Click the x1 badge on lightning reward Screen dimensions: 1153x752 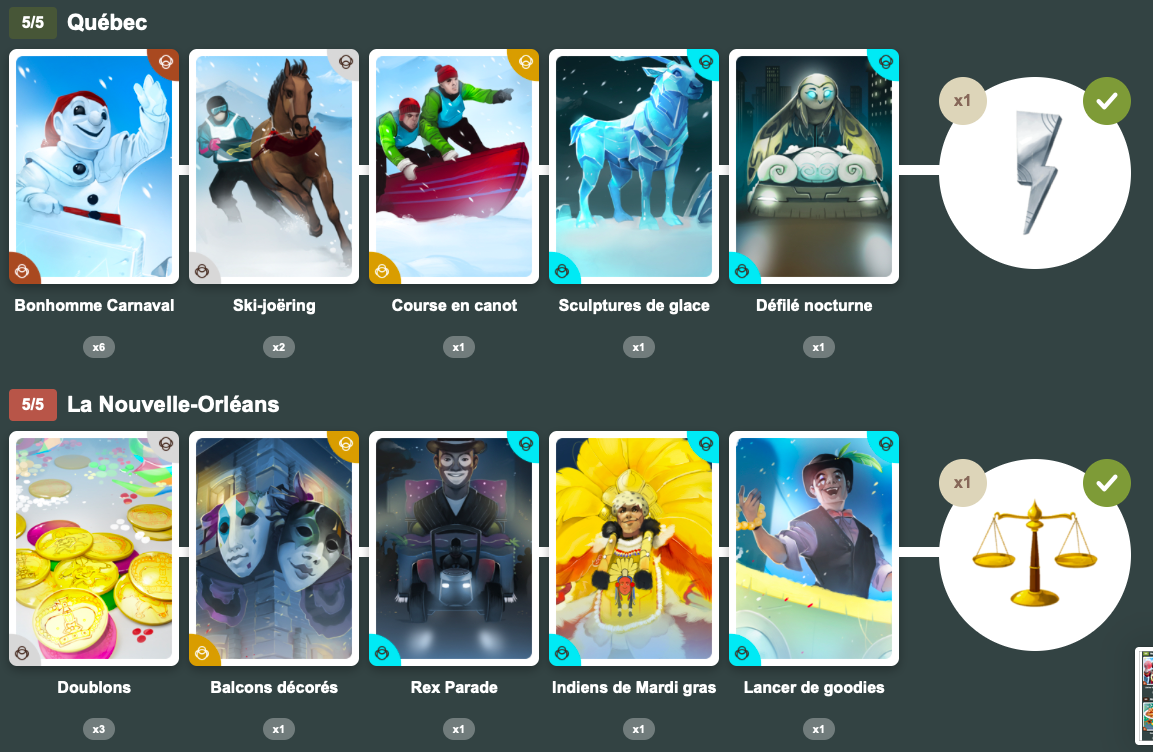click(963, 101)
